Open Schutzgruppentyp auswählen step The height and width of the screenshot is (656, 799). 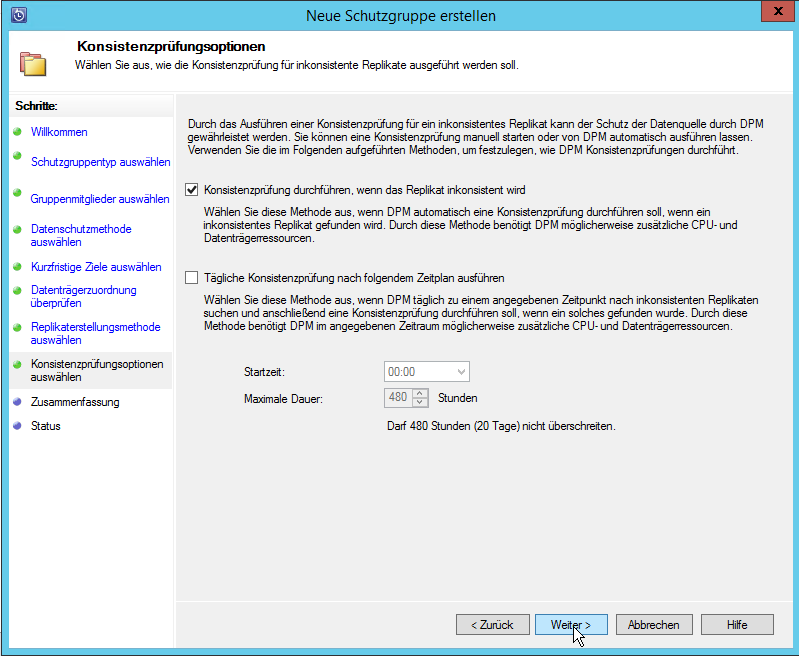(100, 162)
